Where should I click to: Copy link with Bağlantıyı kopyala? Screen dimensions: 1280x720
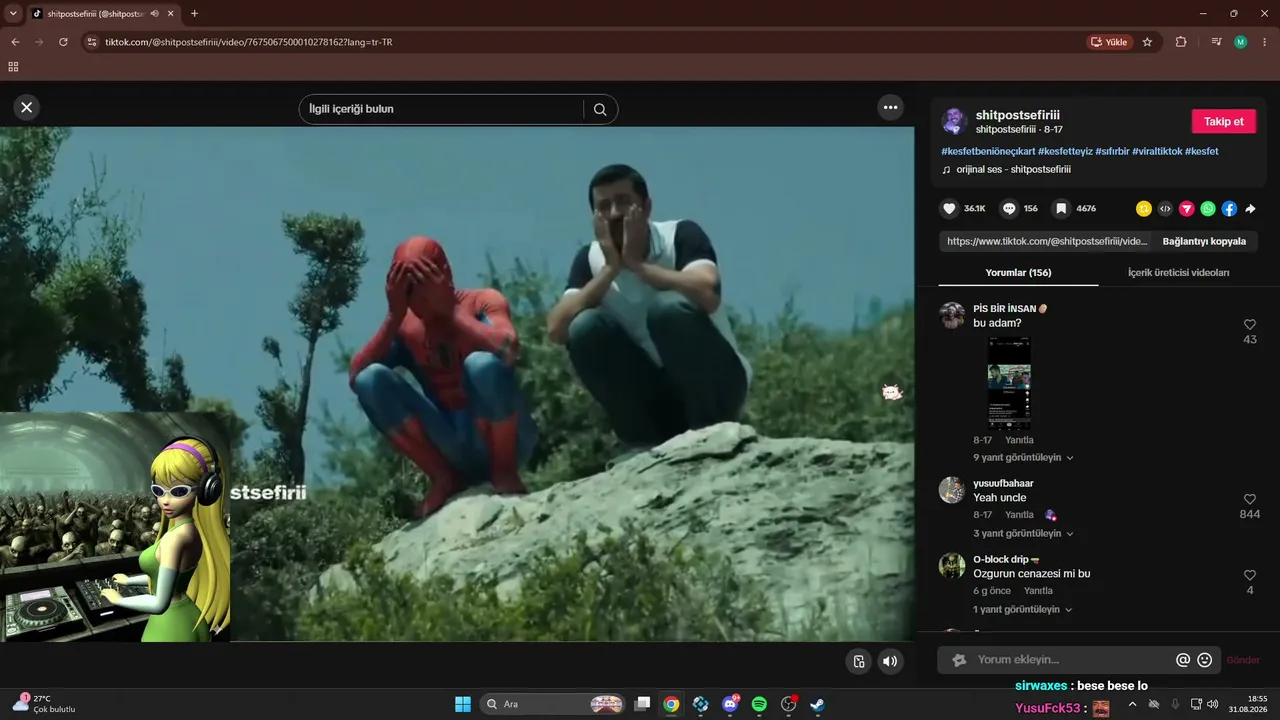(x=1204, y=241)
